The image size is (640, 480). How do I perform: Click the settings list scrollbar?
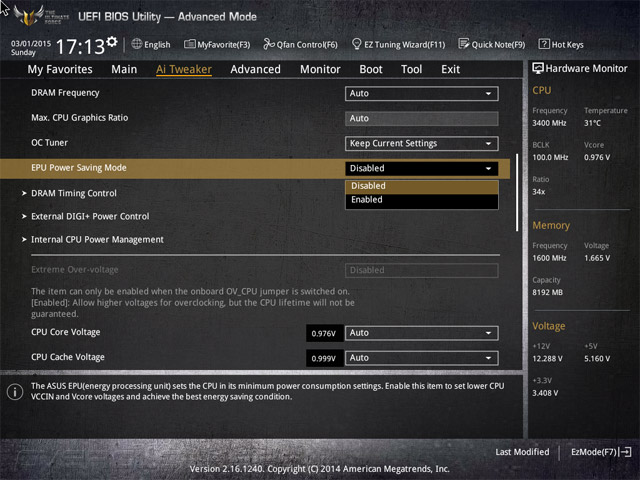[x=517, y=193]
